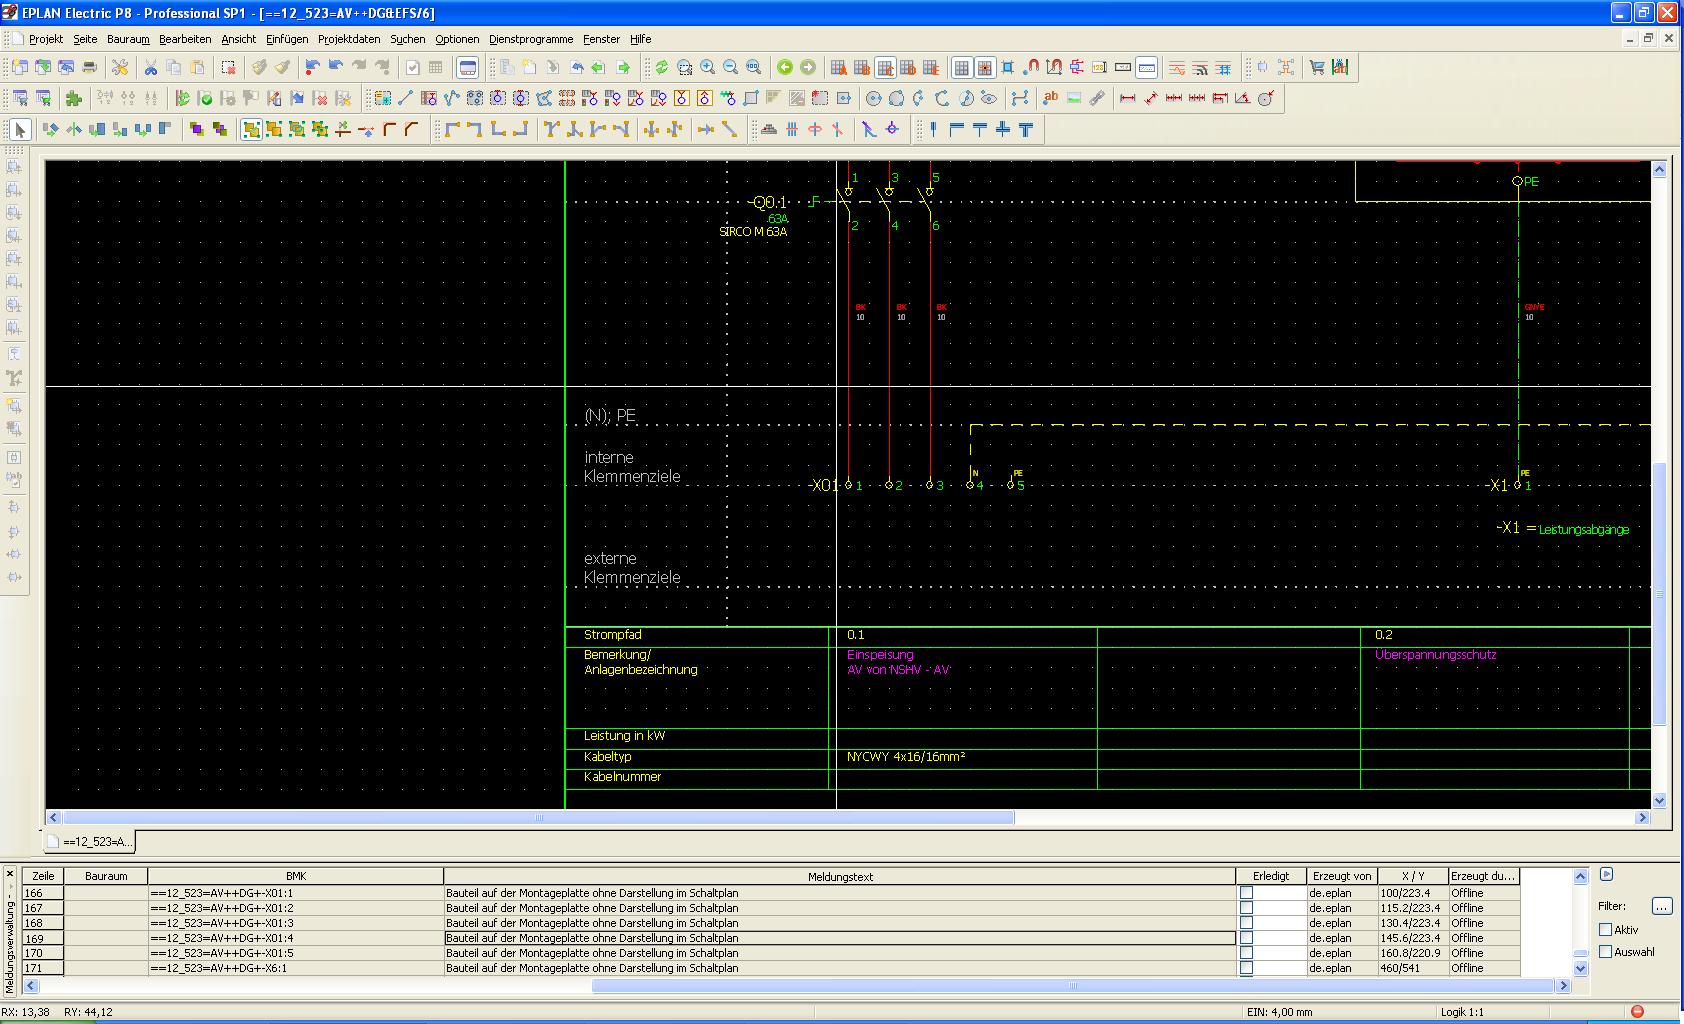
Task: Click the 'Einspeisung' remark text
Action: coord(880,655)
